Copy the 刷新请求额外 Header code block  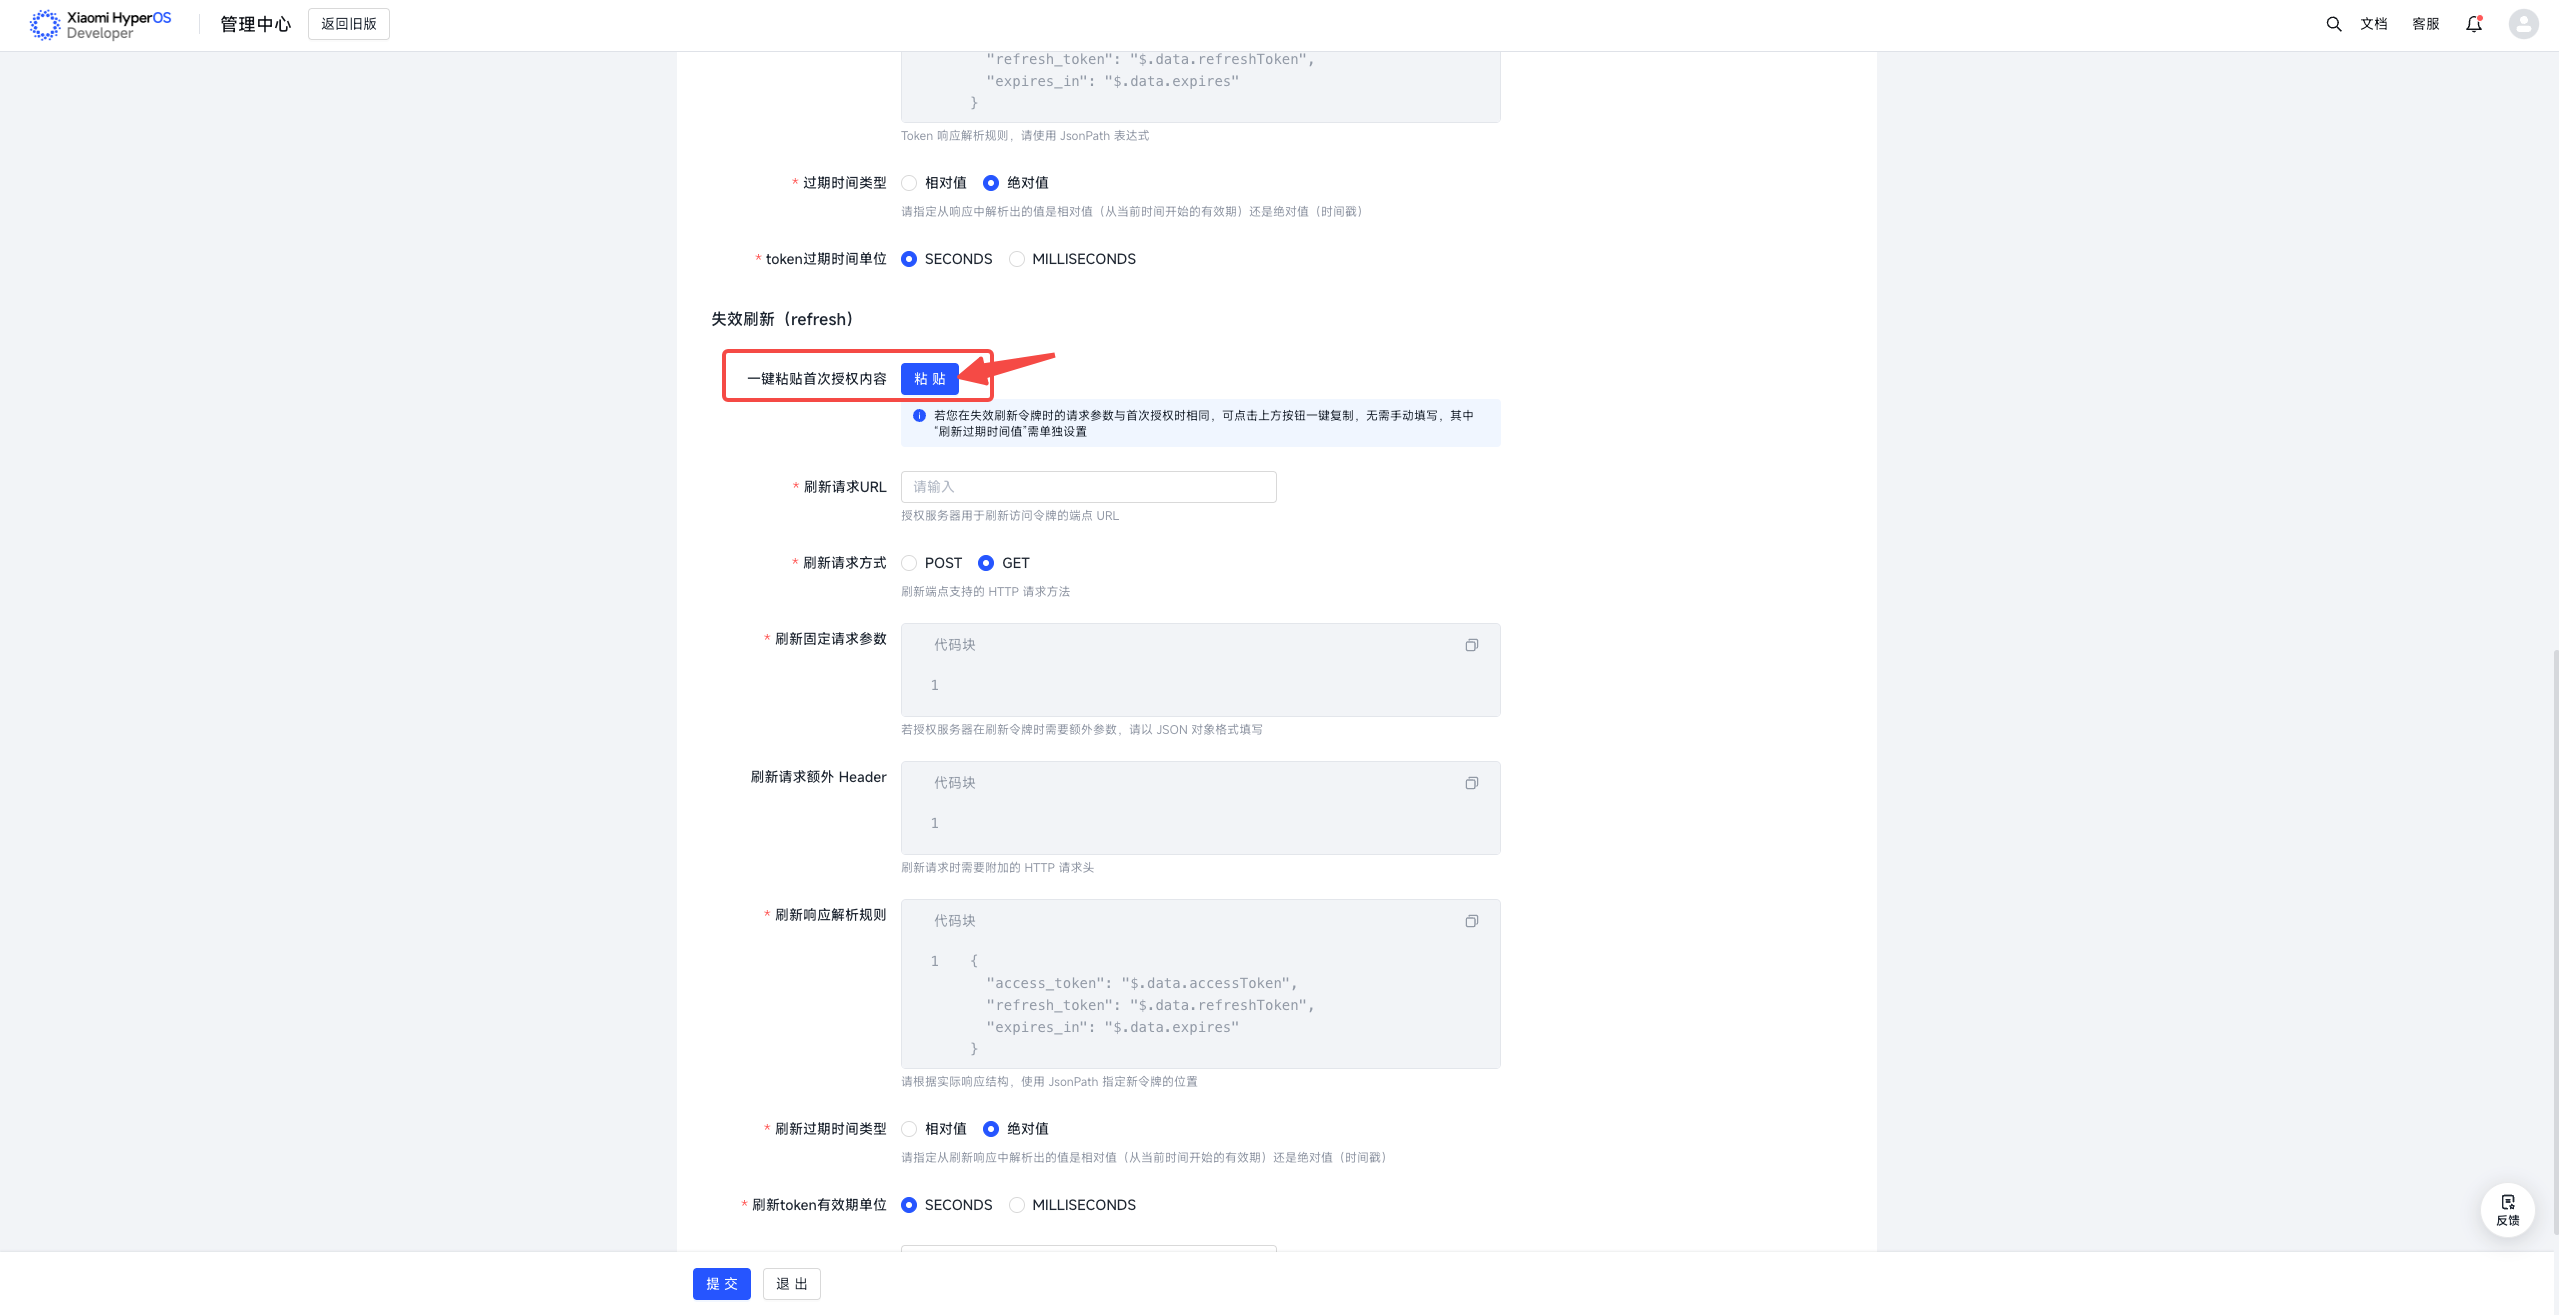point(1471,783)
